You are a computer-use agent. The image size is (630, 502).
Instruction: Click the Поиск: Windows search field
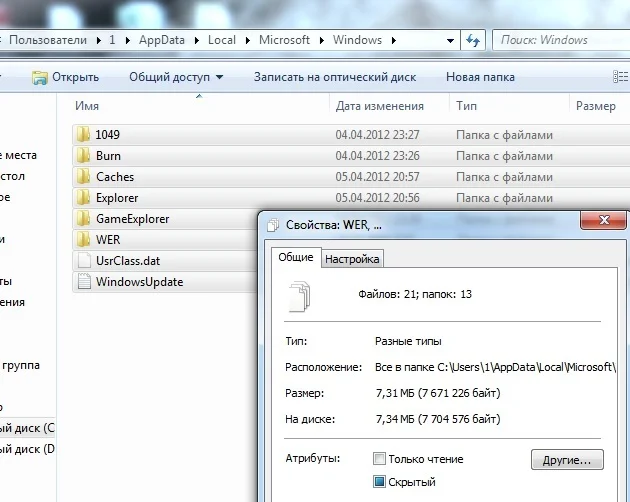561,40
